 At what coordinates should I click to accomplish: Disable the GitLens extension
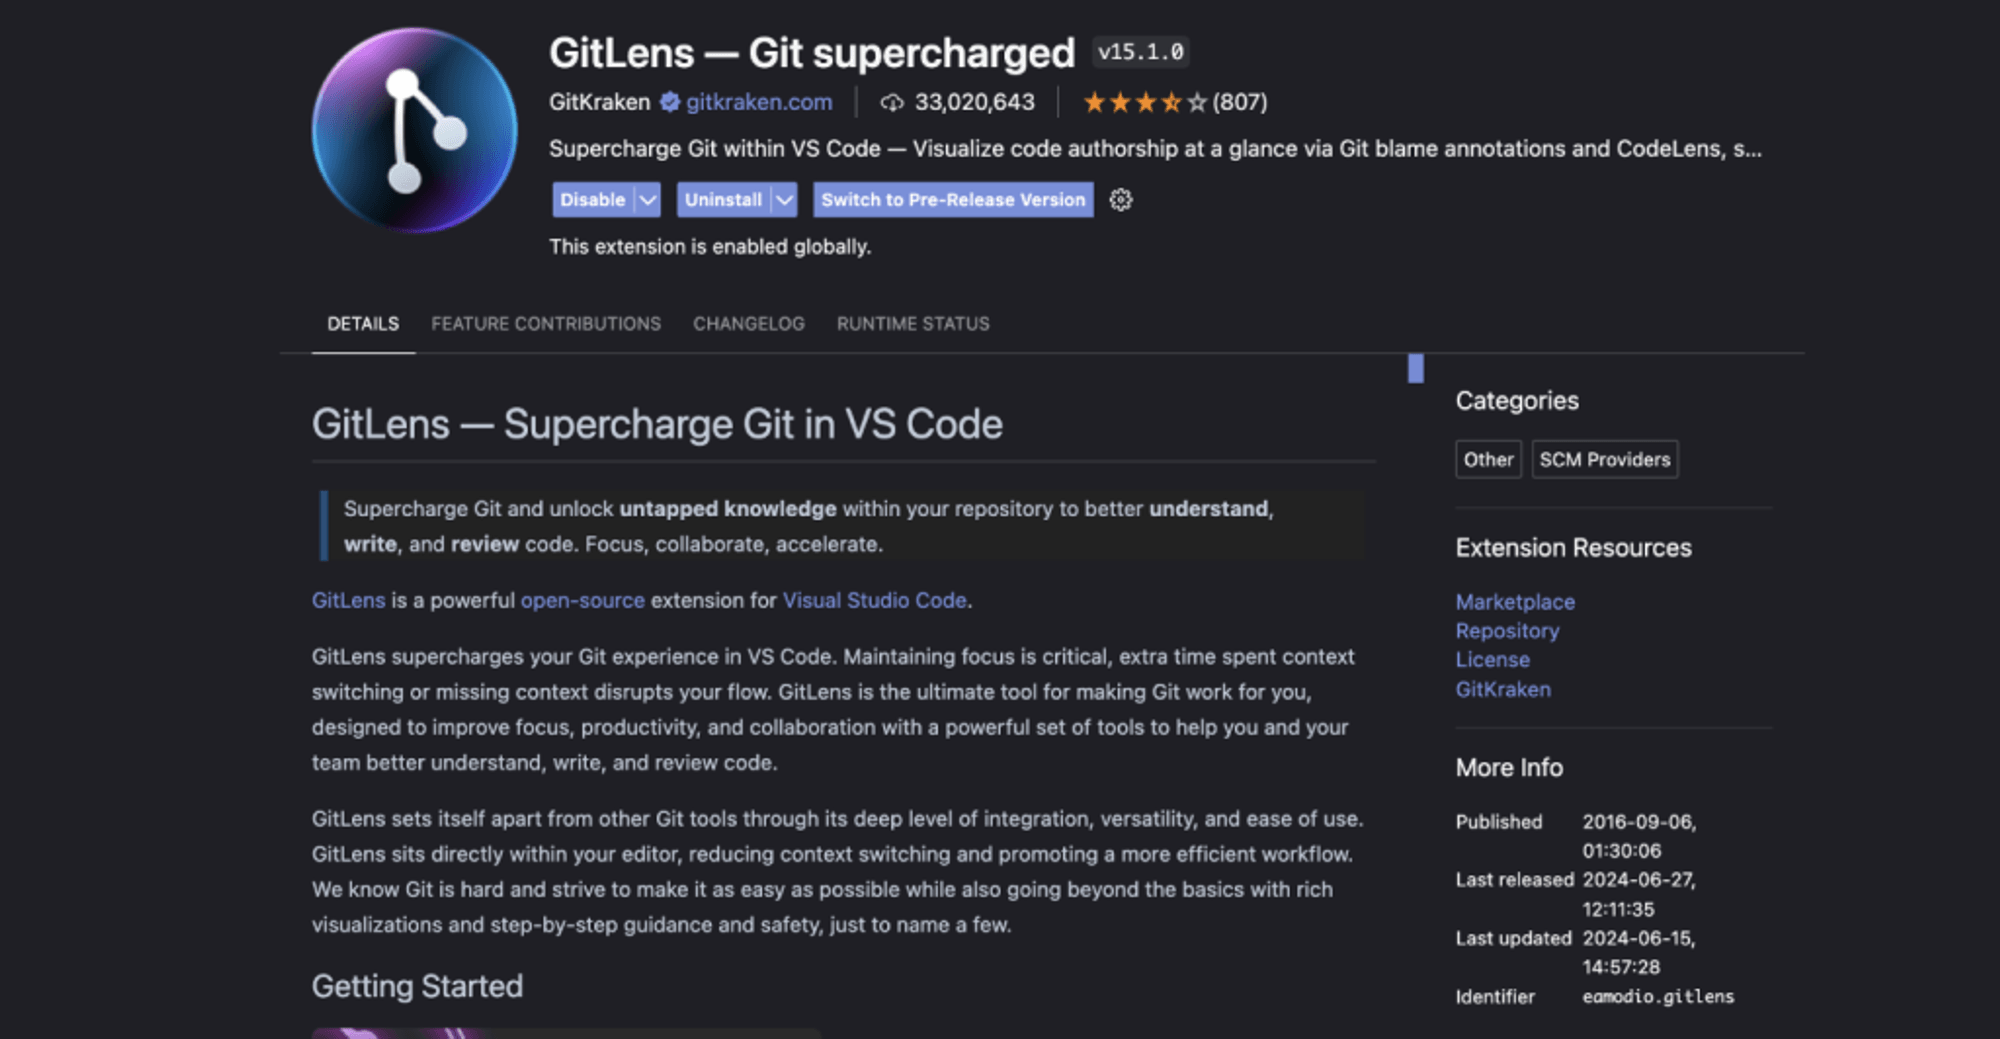coord(593,200)
